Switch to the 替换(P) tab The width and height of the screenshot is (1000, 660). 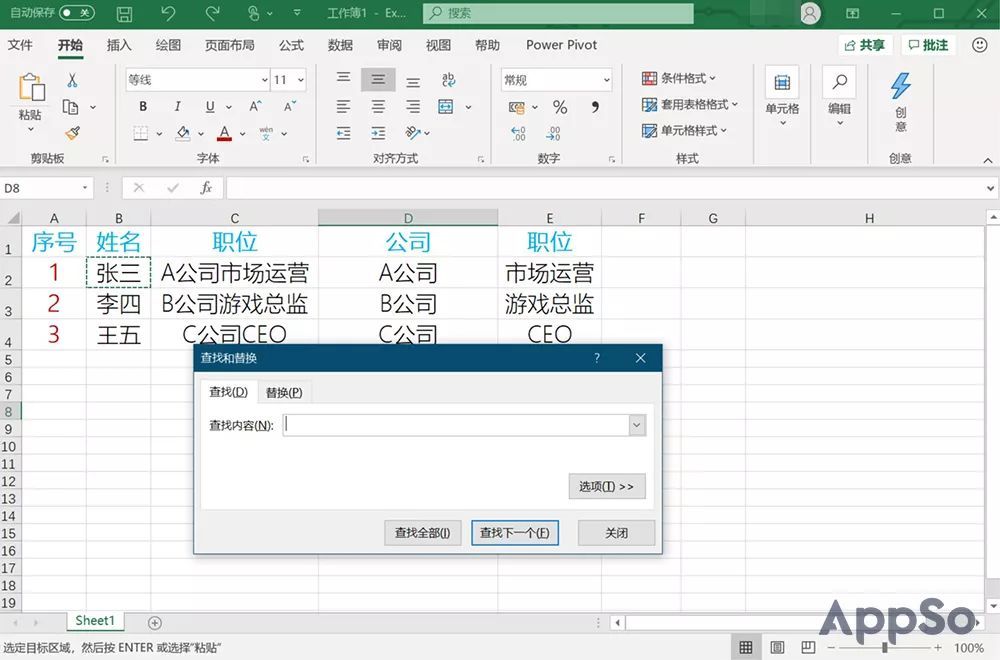[x=284, y=392]
